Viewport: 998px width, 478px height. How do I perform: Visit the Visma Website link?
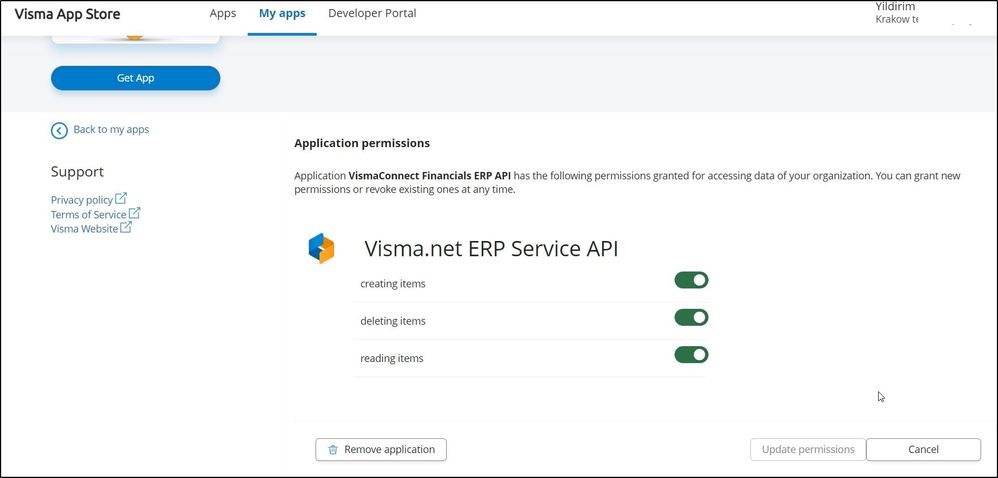click(85, 228)
